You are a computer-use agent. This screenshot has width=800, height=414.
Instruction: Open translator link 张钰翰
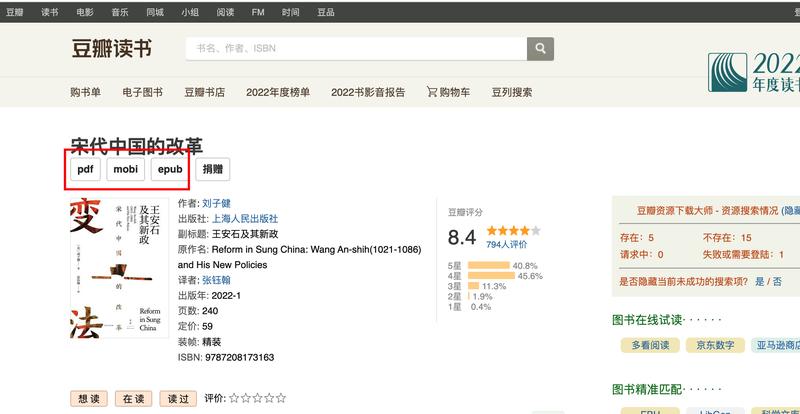pyautogui.click(x=216, y=280)
